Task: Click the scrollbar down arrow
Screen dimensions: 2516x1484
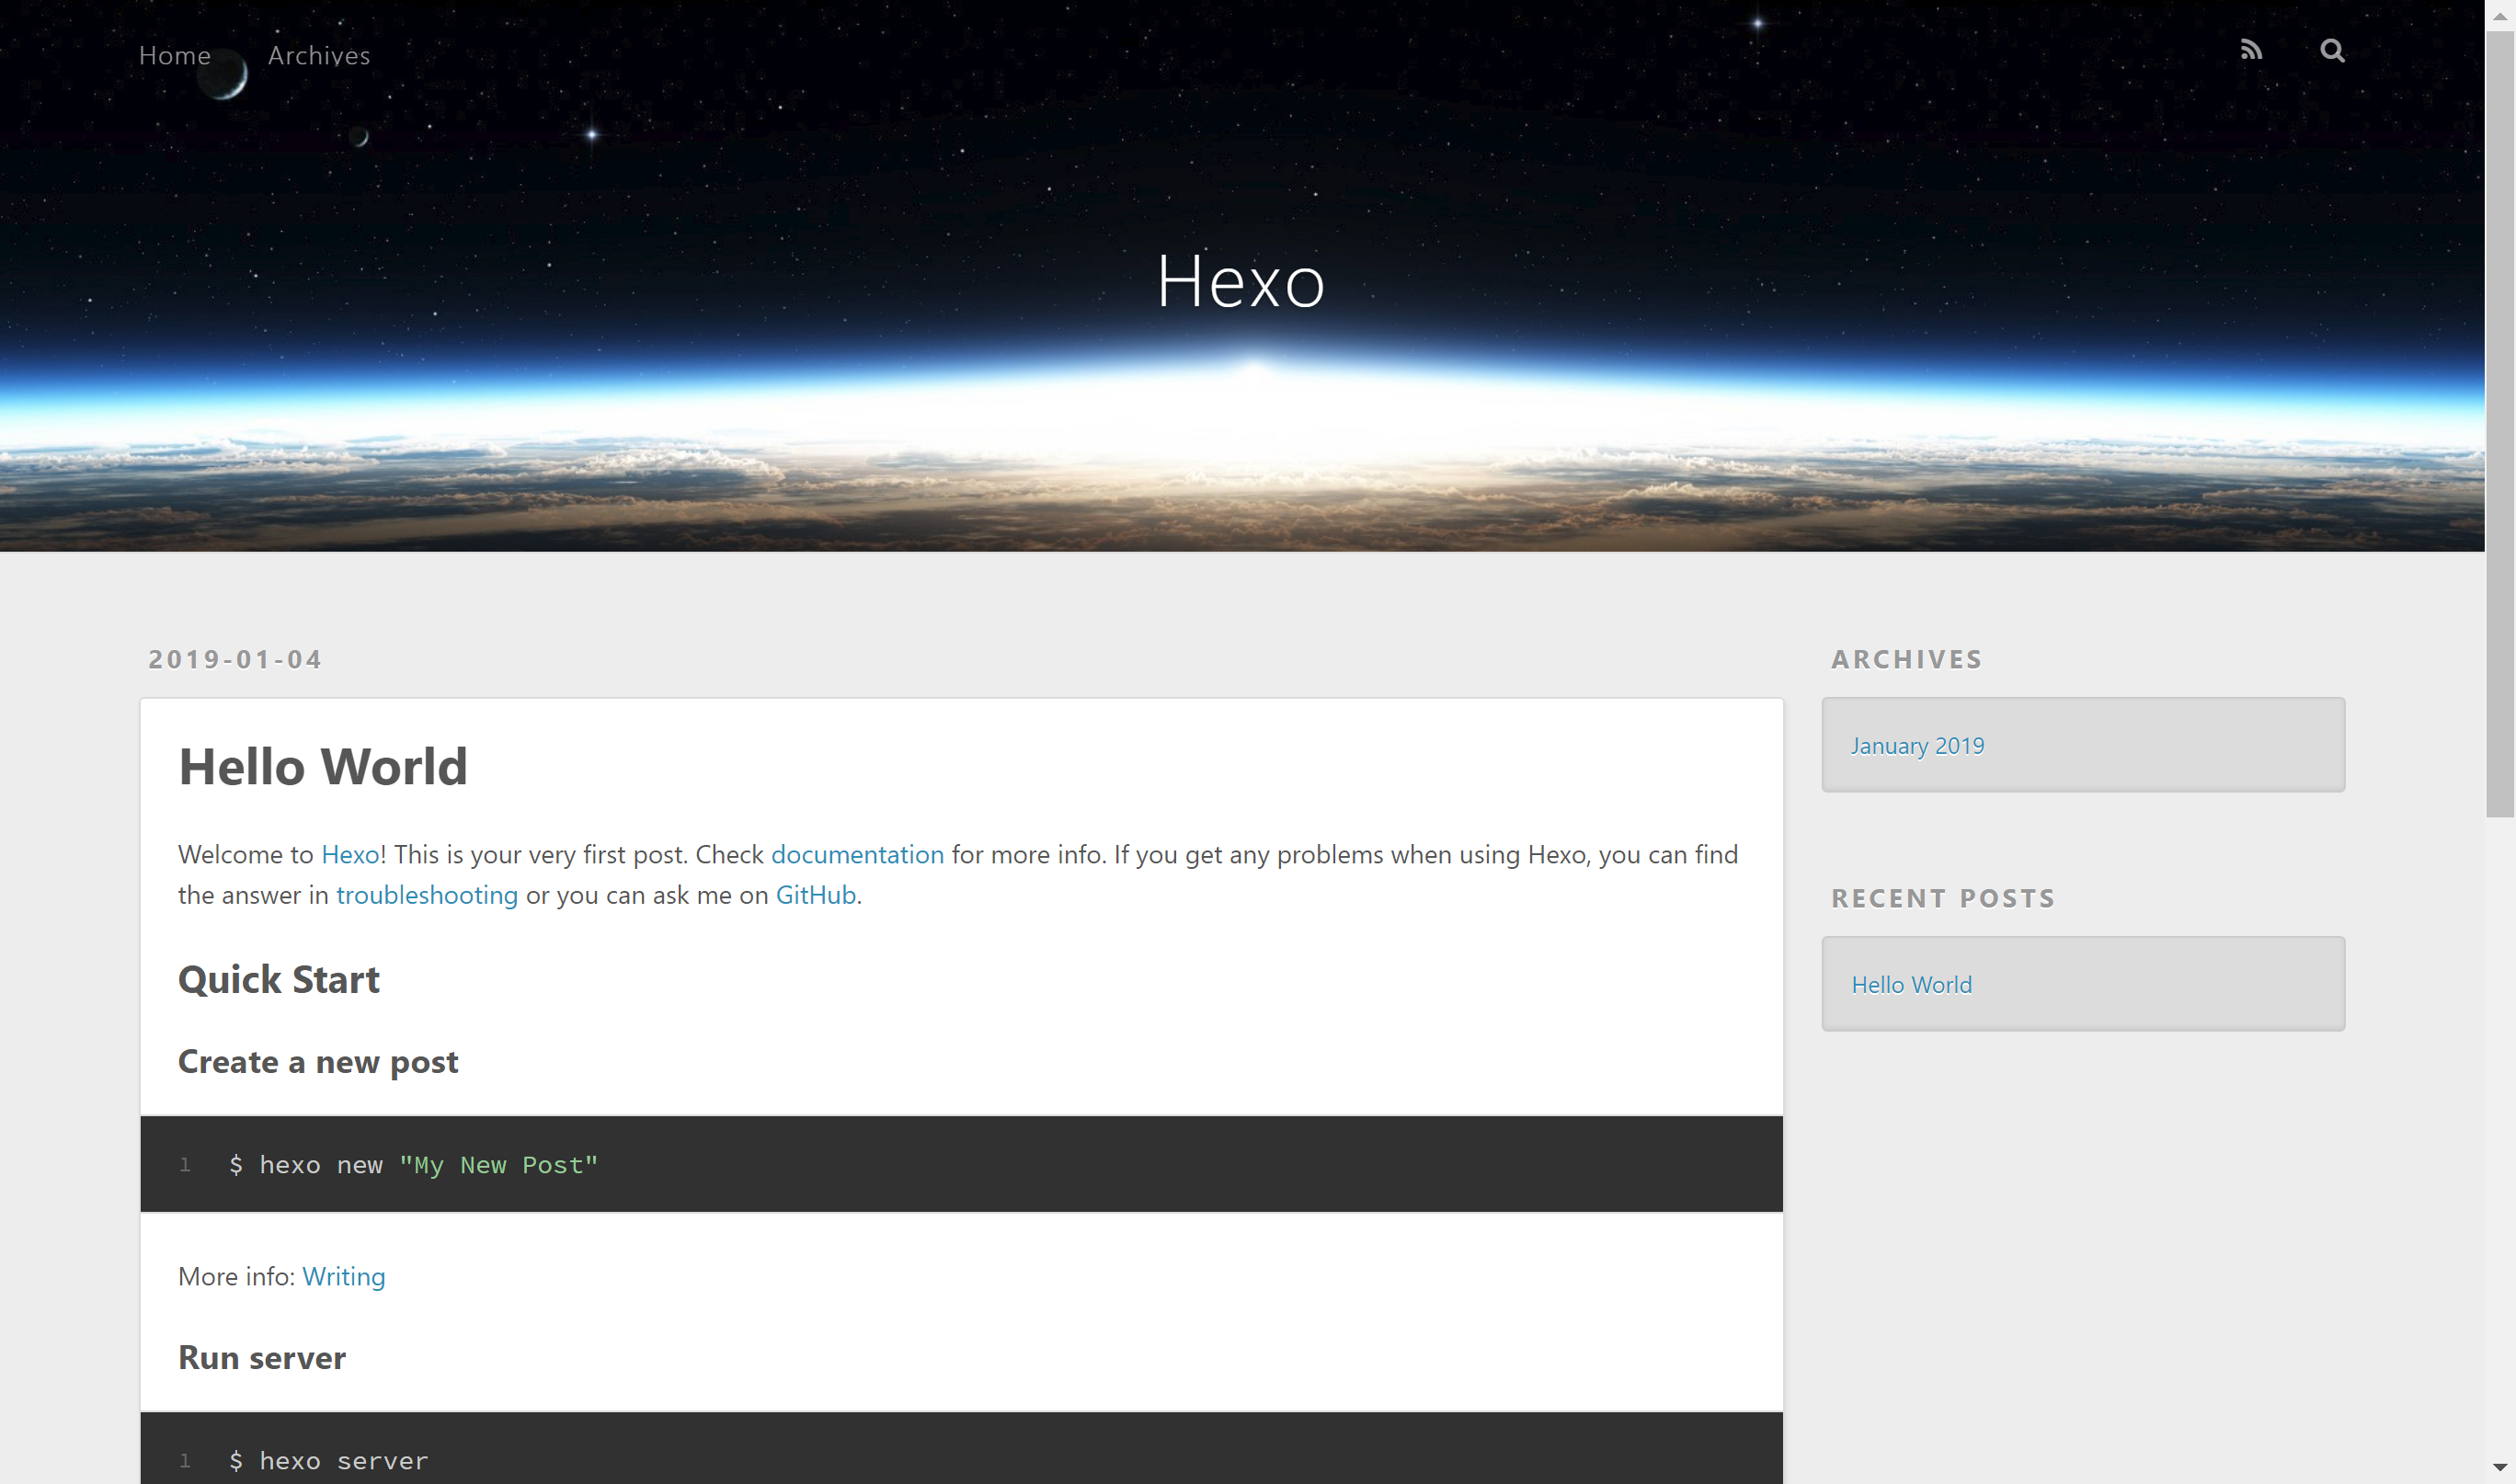Action: pos(2500,1469)
